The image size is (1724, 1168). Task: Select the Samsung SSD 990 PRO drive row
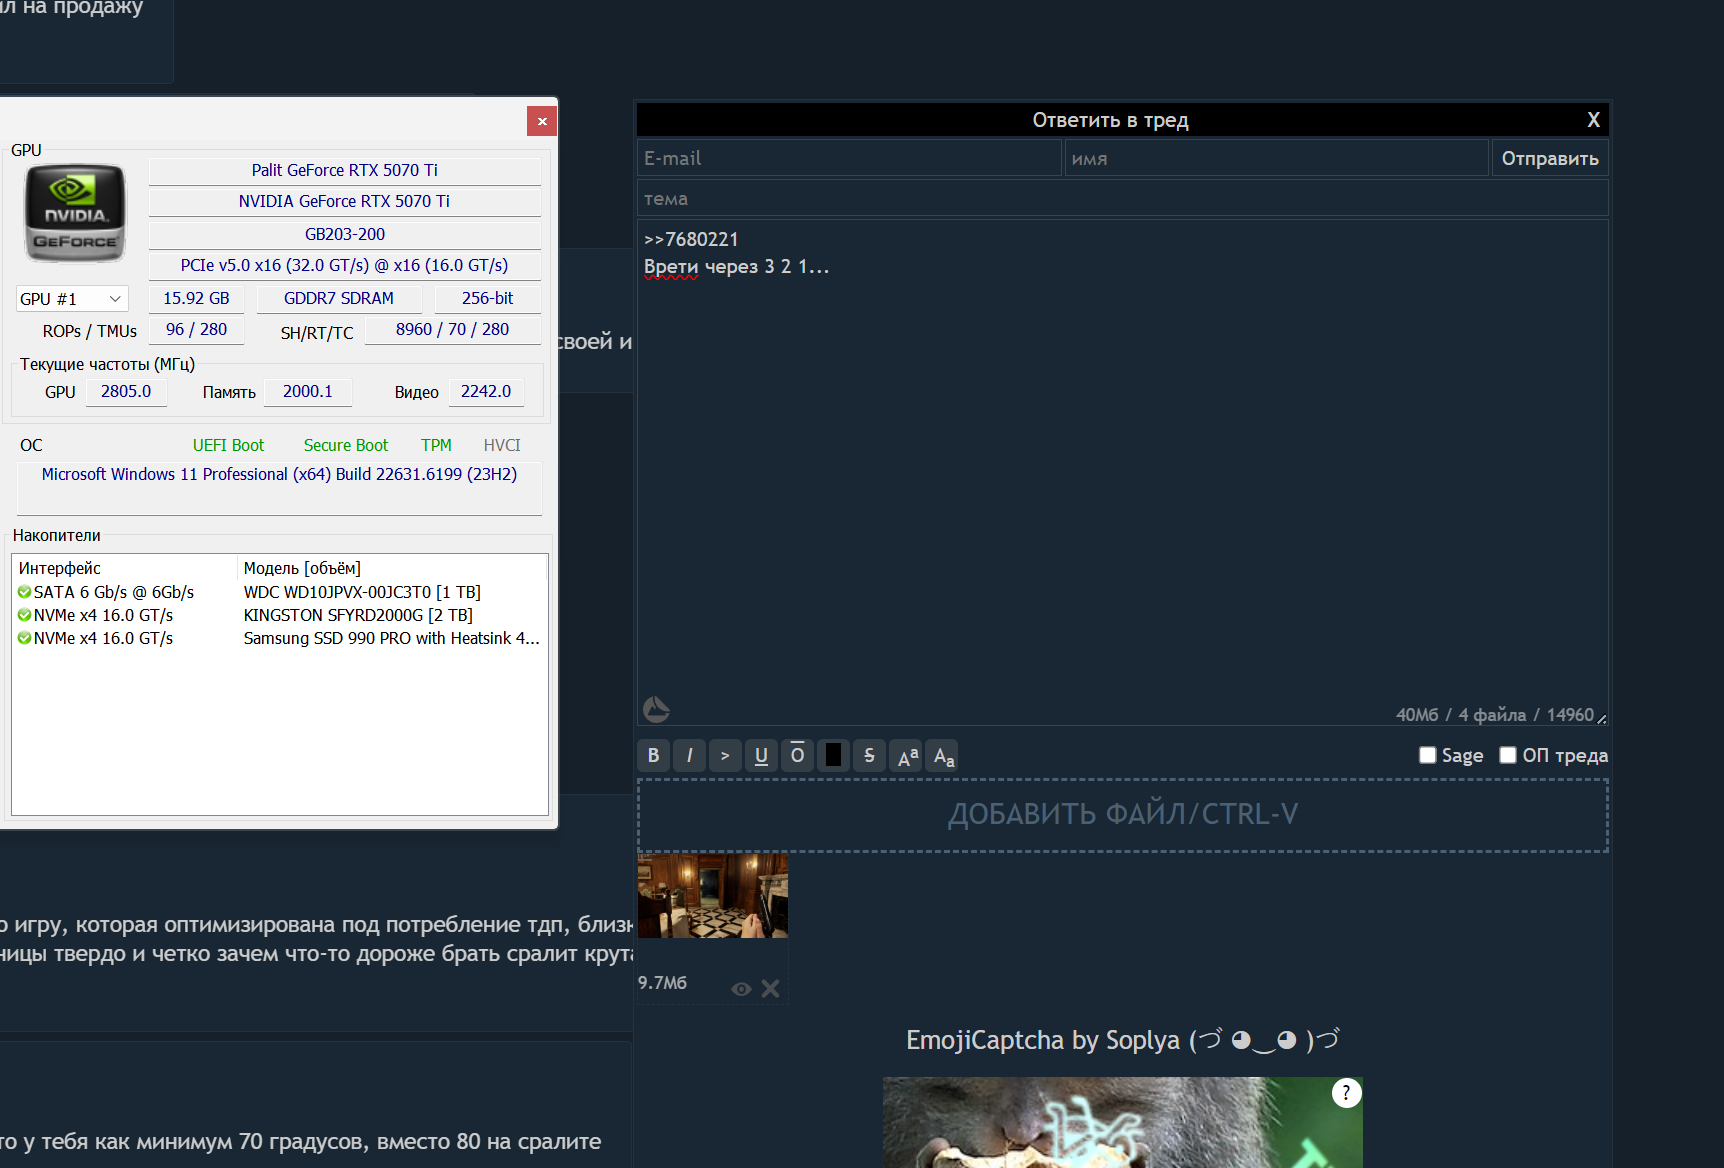pyautogui.click(x=280, y=638)
